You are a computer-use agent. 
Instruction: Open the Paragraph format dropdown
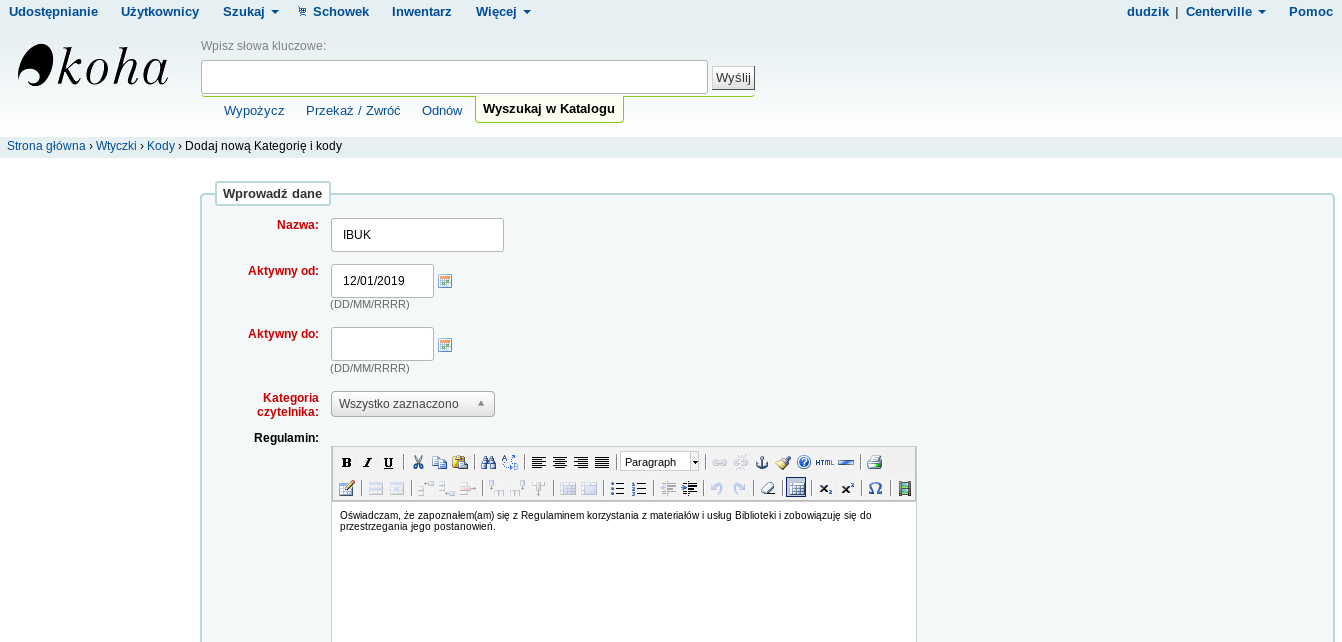point(660,462)
